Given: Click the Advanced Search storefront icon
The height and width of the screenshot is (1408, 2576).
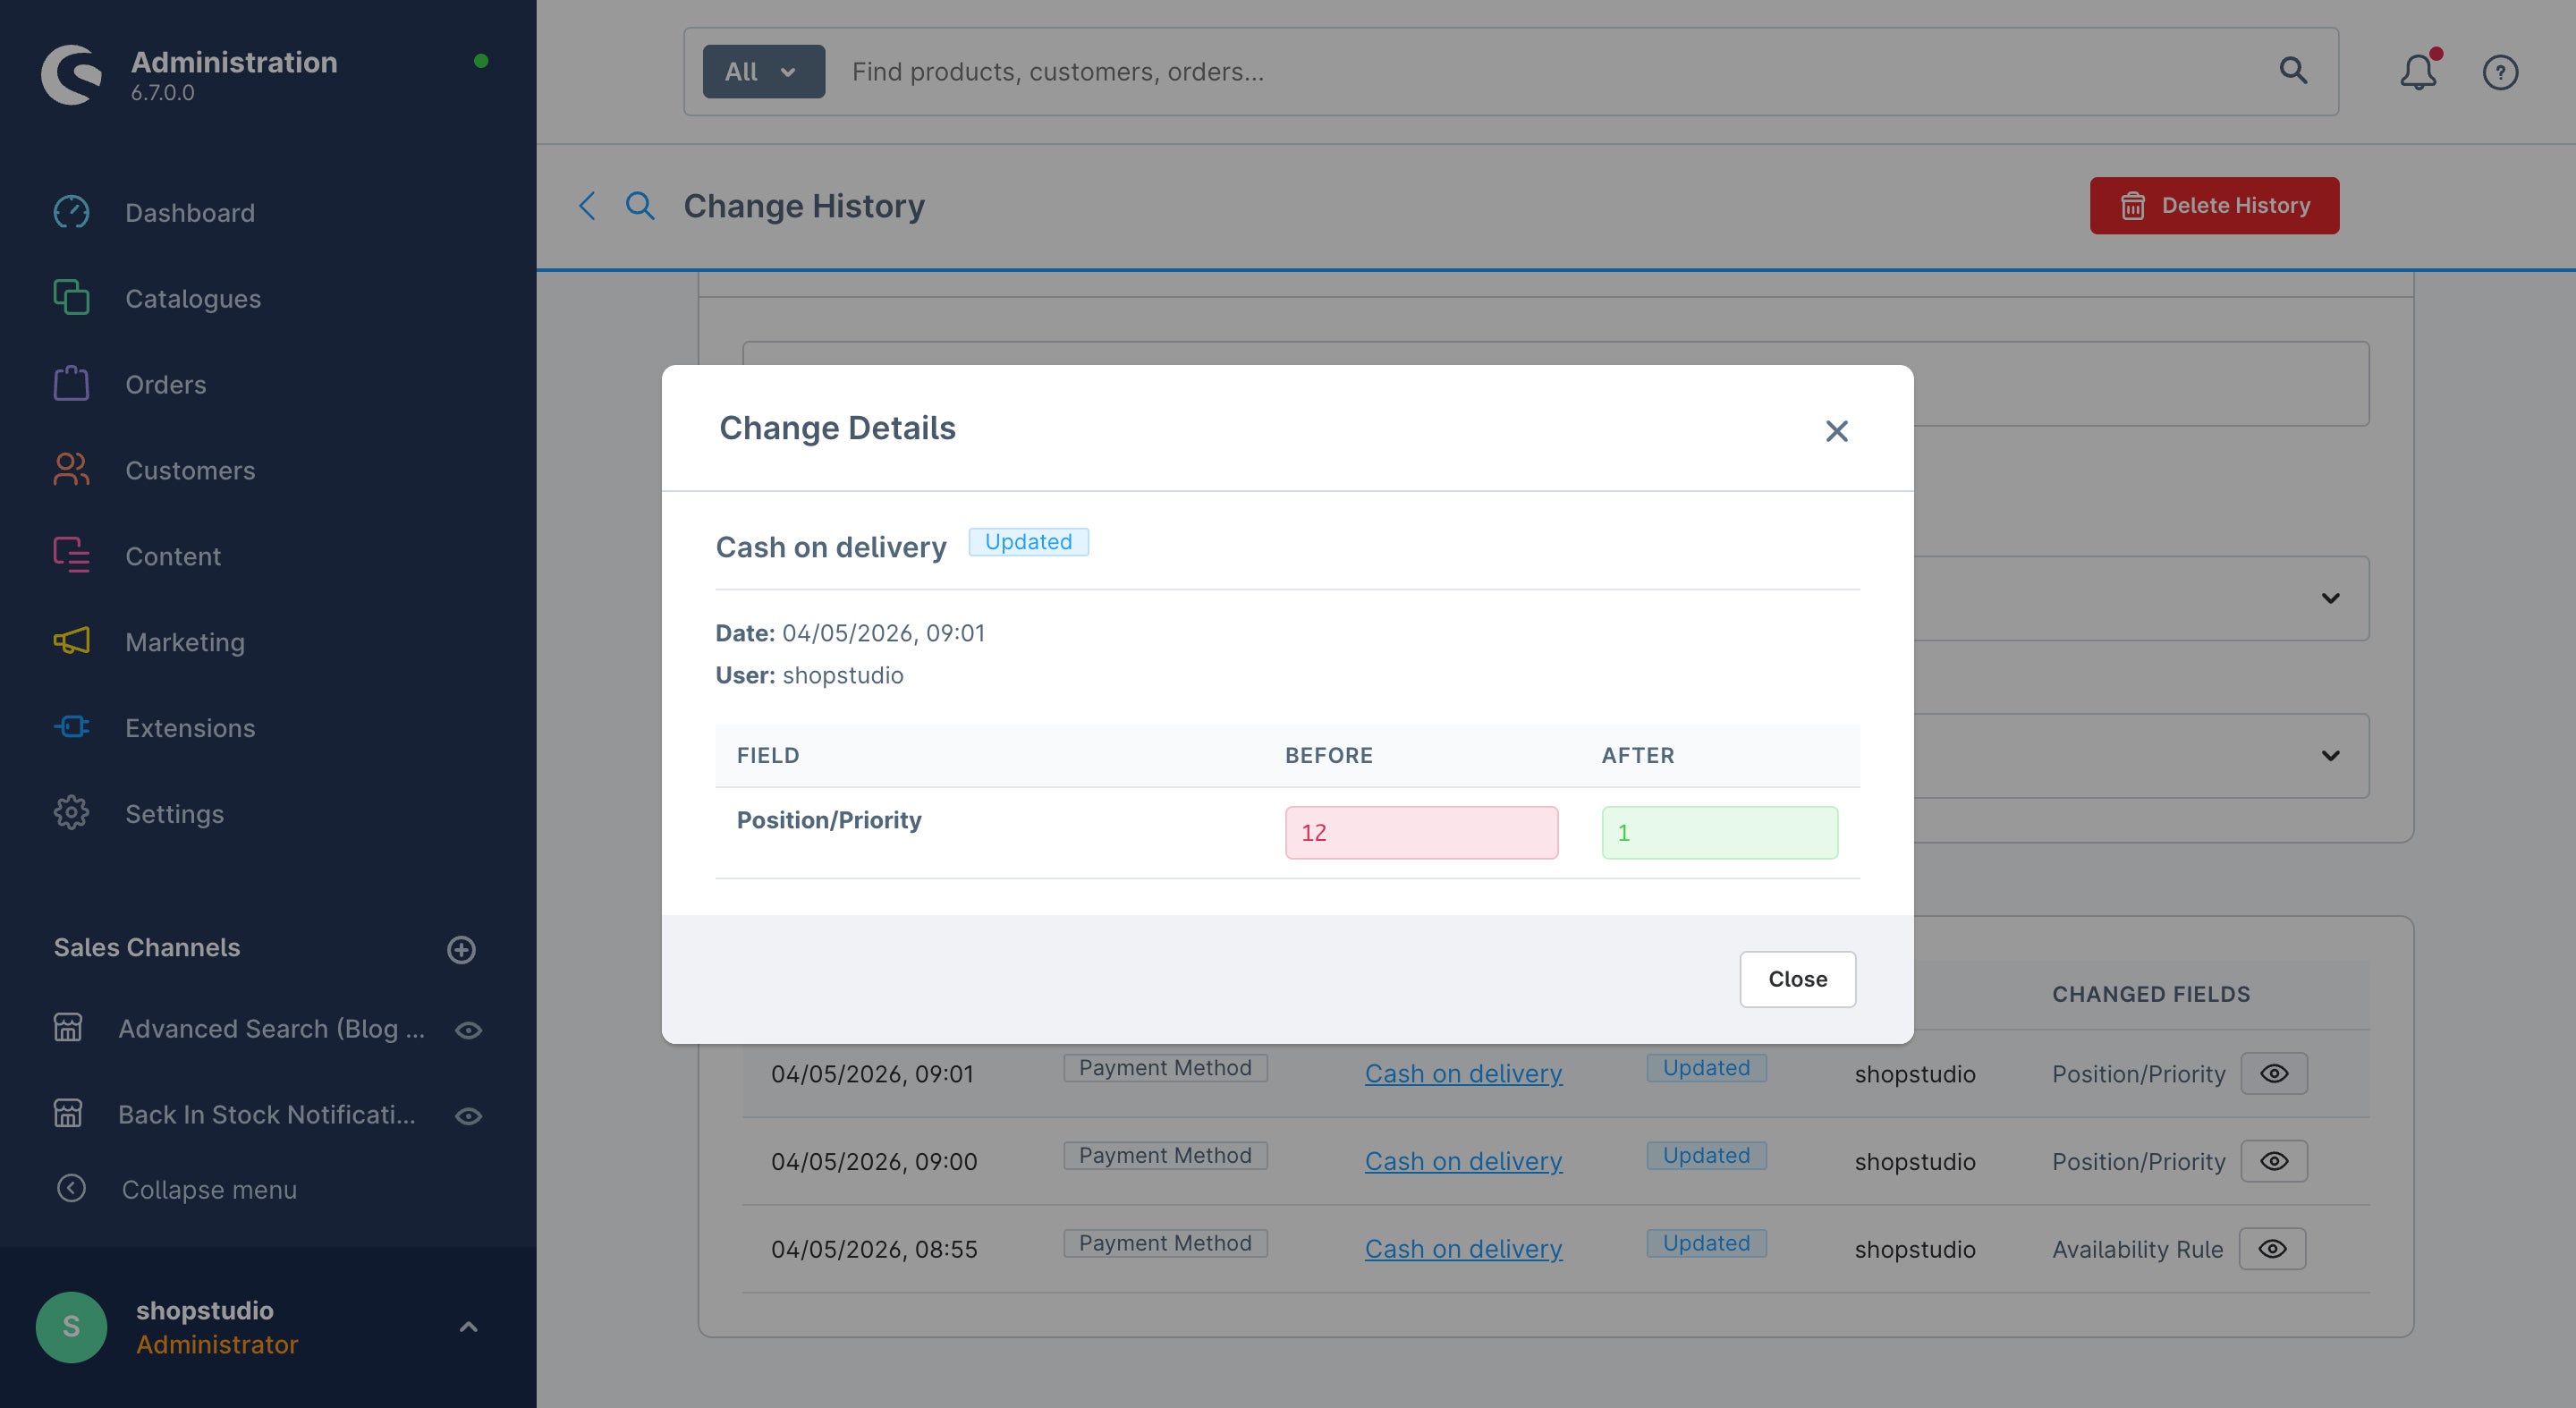Looking at the screenshot, I should [68, 1028].
